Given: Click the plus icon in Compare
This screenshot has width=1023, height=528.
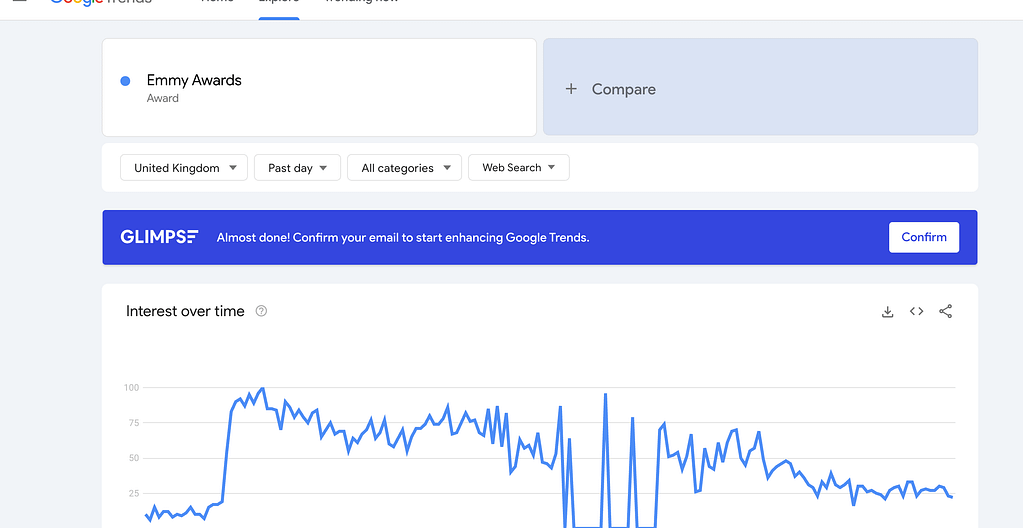Looking at the screenshot, I should point(572,89).
